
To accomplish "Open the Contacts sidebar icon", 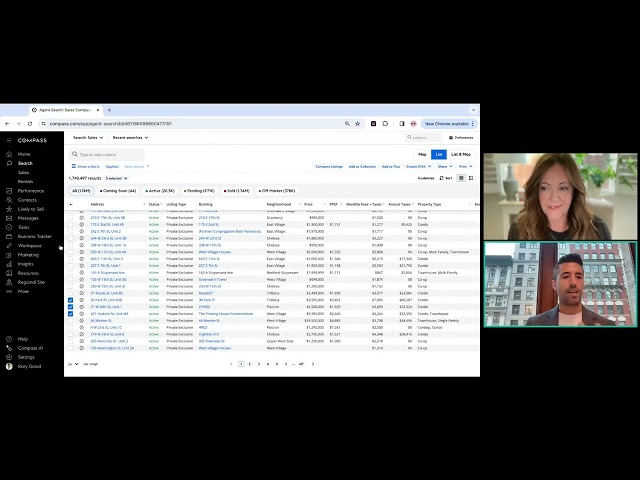I will coord(9,200).
